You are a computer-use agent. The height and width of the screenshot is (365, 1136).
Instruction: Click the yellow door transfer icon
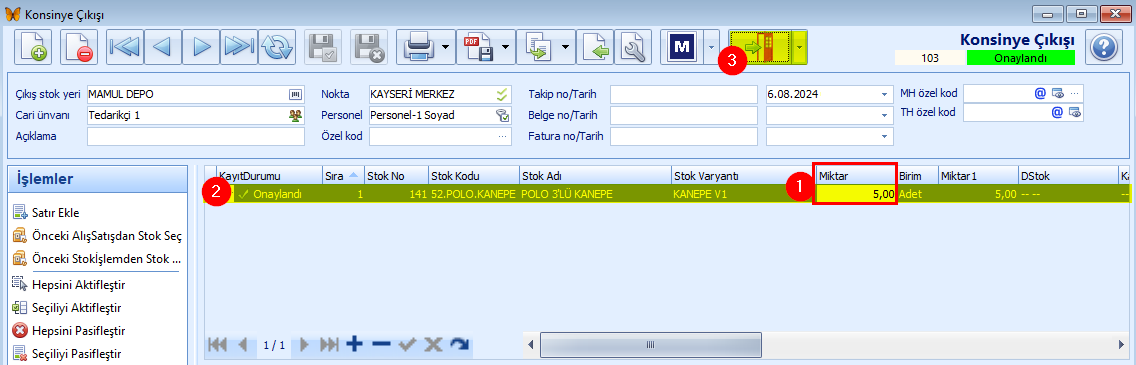[x=761, y=48]
